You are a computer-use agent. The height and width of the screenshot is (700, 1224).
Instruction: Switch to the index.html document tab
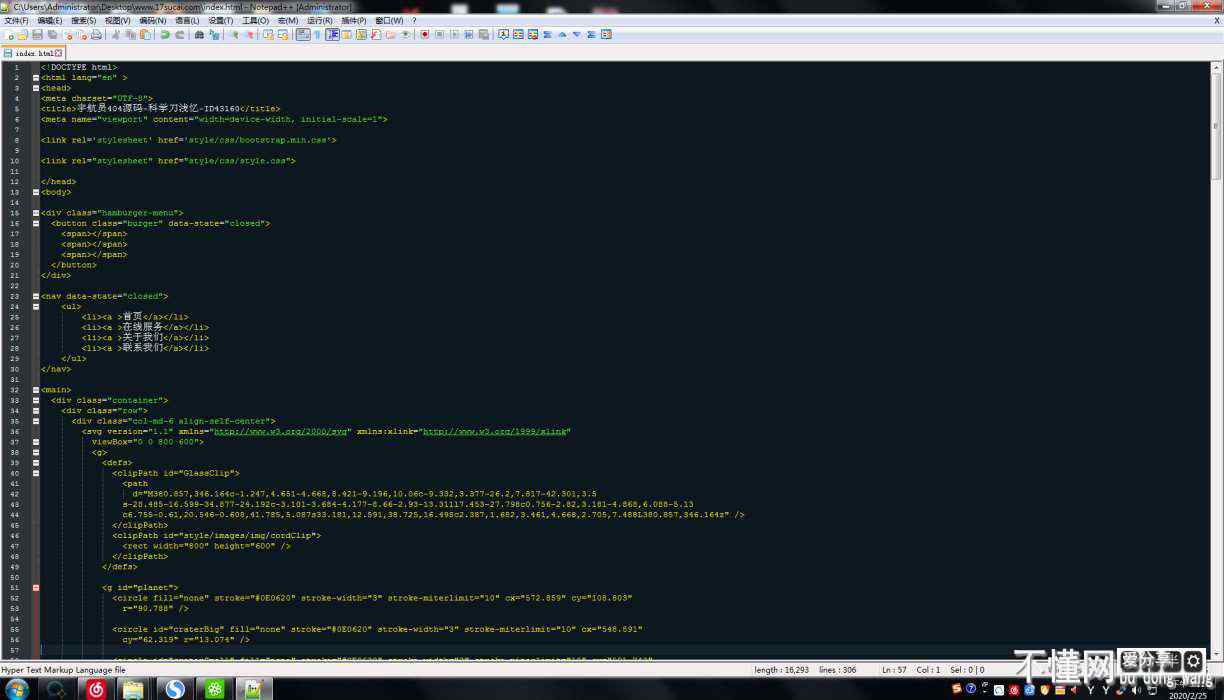pyautogui.click(x=33, y=53)
